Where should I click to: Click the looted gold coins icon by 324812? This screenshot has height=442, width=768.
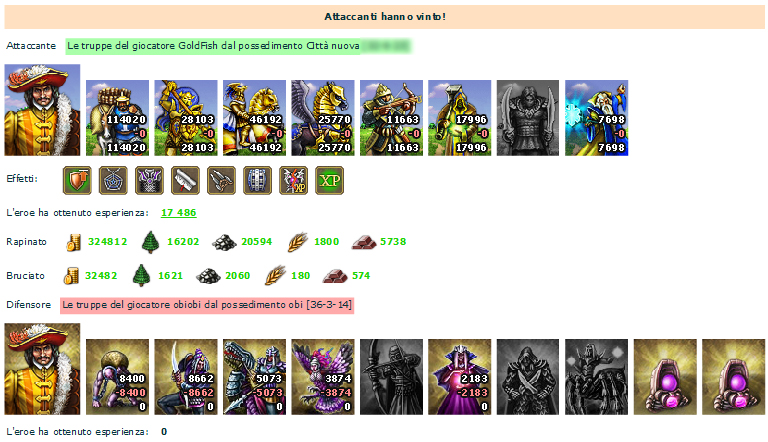click(x=73, y=242)
